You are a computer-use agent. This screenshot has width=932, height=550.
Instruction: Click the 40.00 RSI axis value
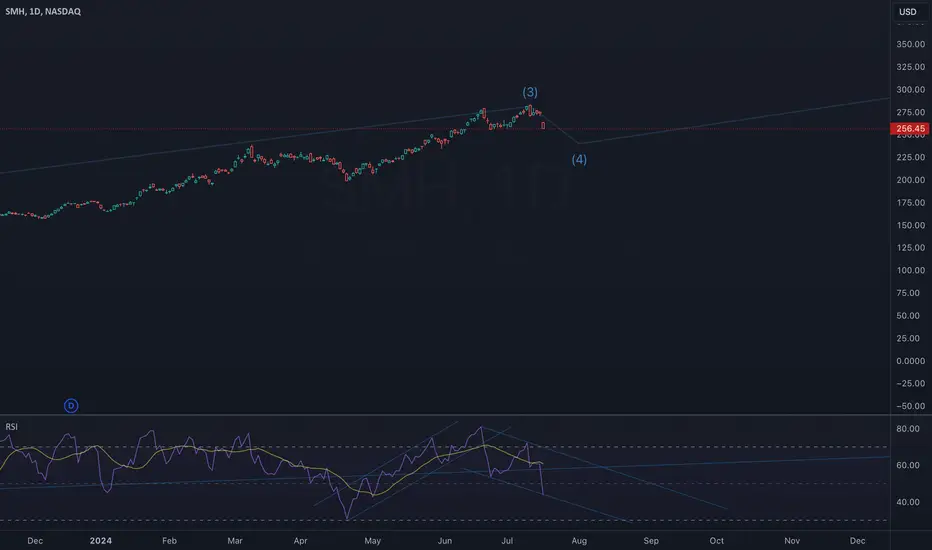click(908, 502)
